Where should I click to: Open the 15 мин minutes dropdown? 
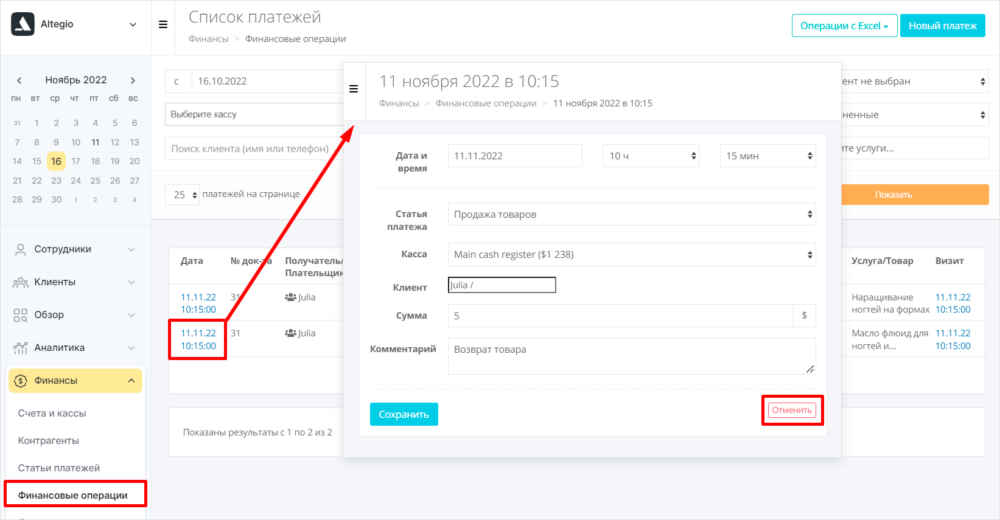[x=768, y=156]
